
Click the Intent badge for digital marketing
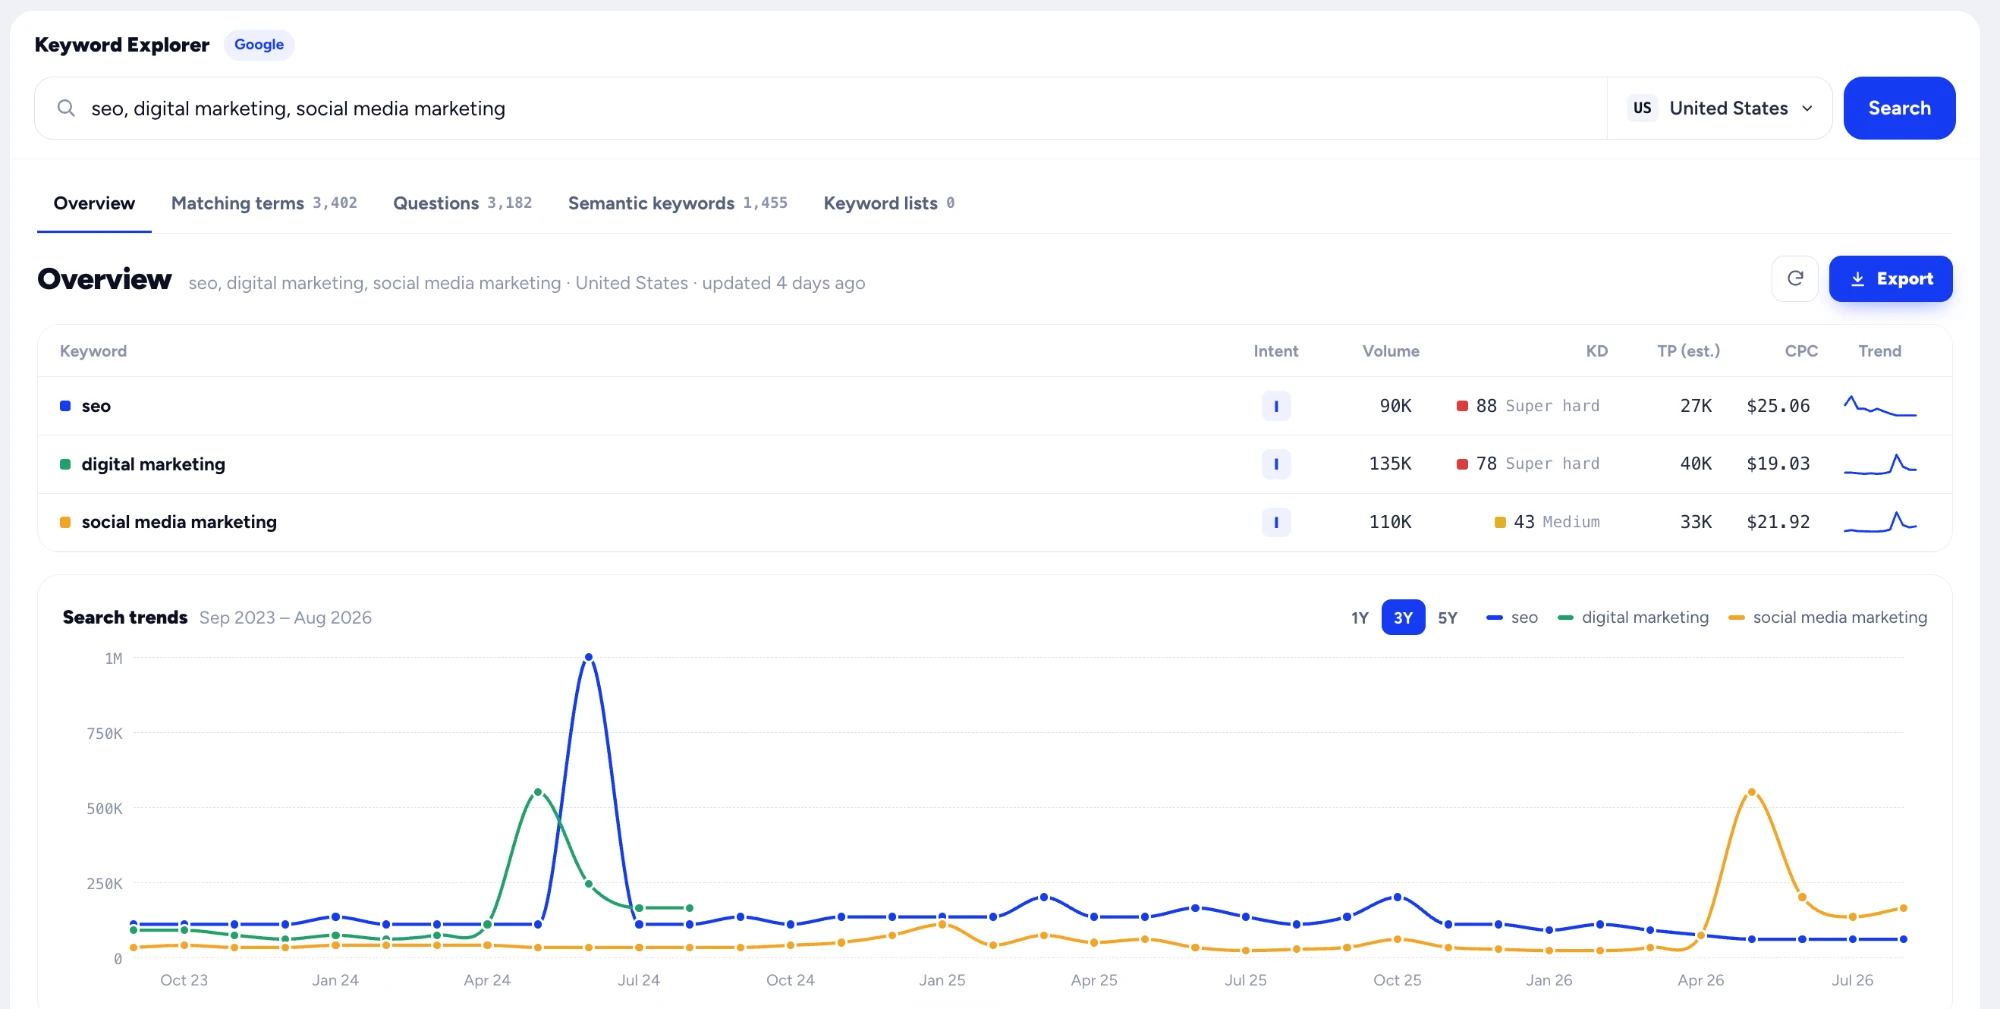[x=1276, y=464]
